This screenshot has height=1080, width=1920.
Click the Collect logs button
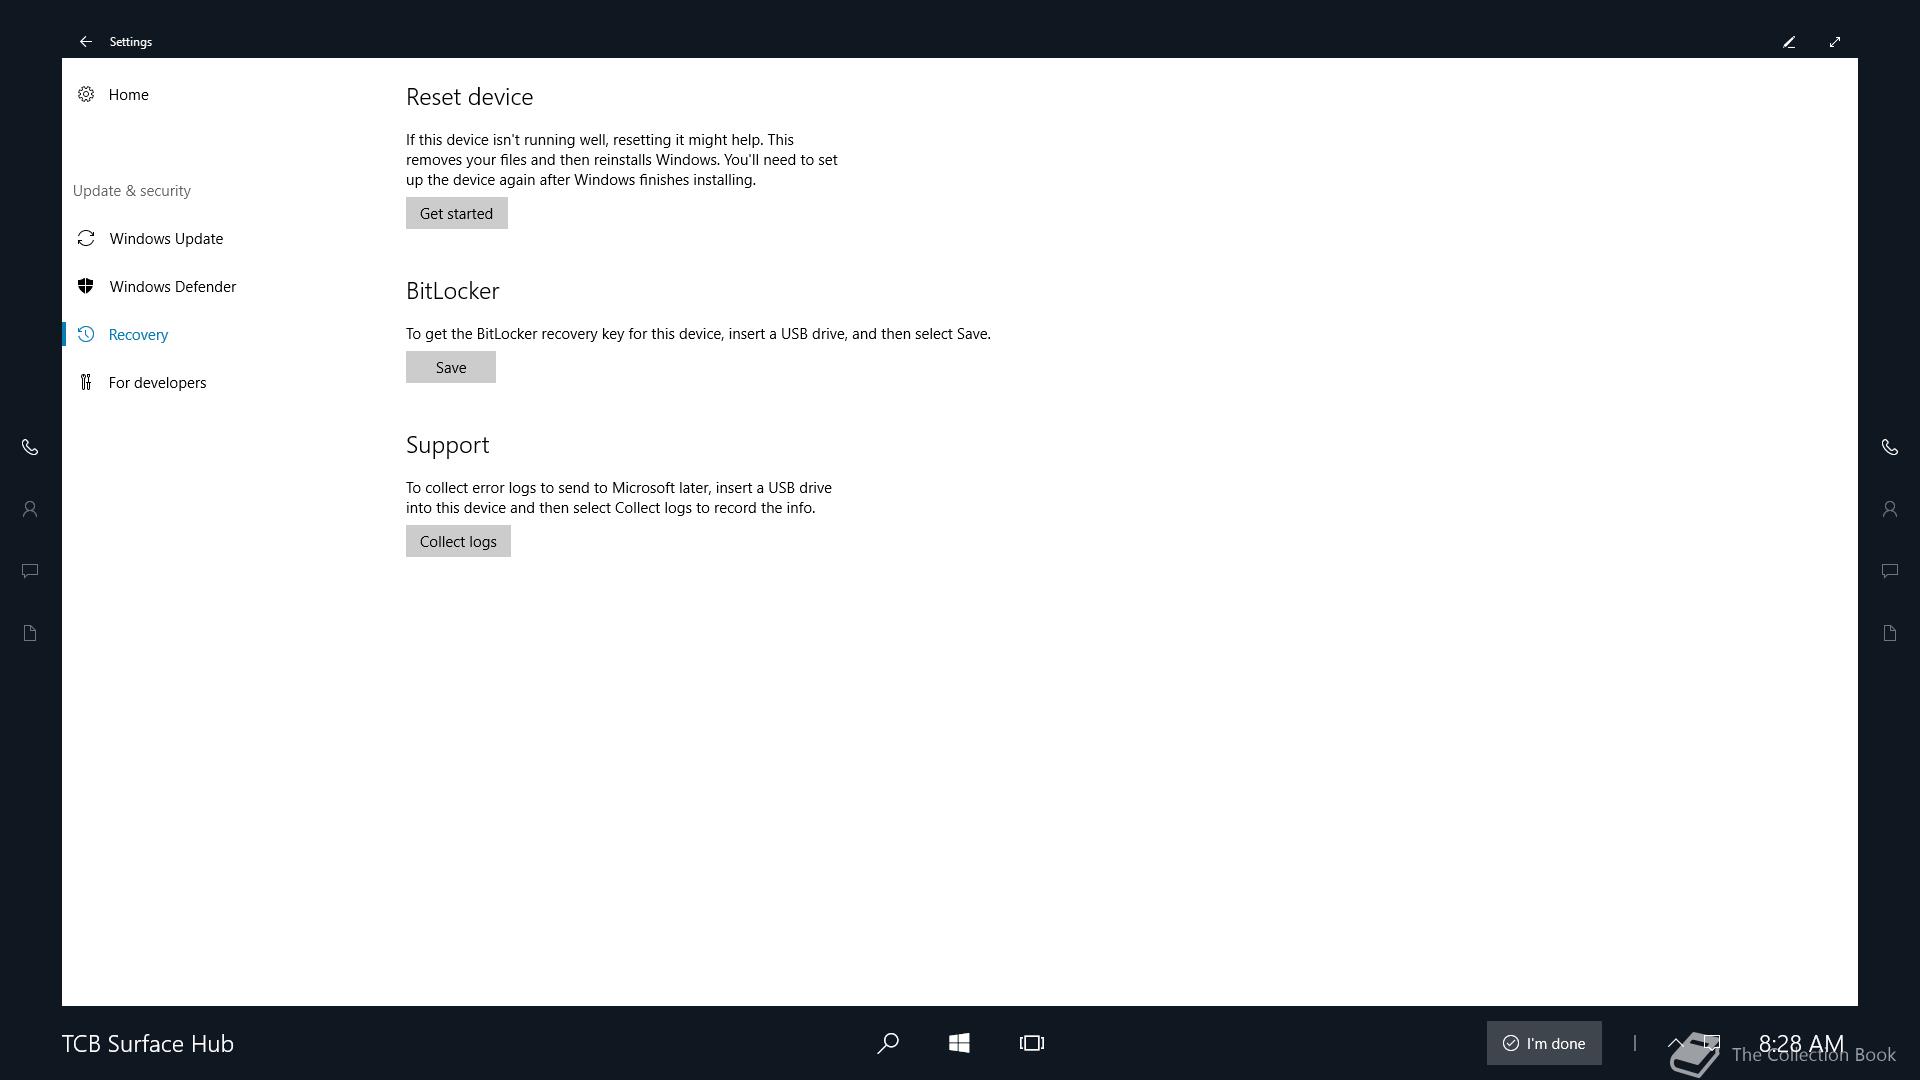point(458,541)
